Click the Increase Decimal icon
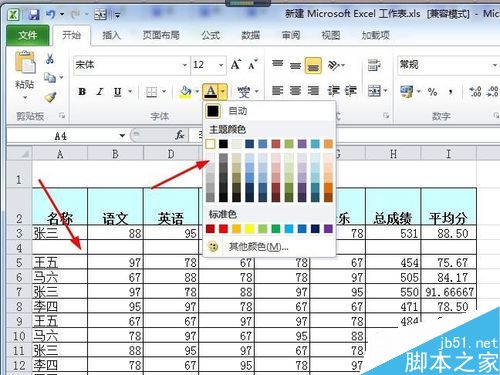The height and width of the screenshot is (375, 500). pyautogui.click(x=475, y=91)
